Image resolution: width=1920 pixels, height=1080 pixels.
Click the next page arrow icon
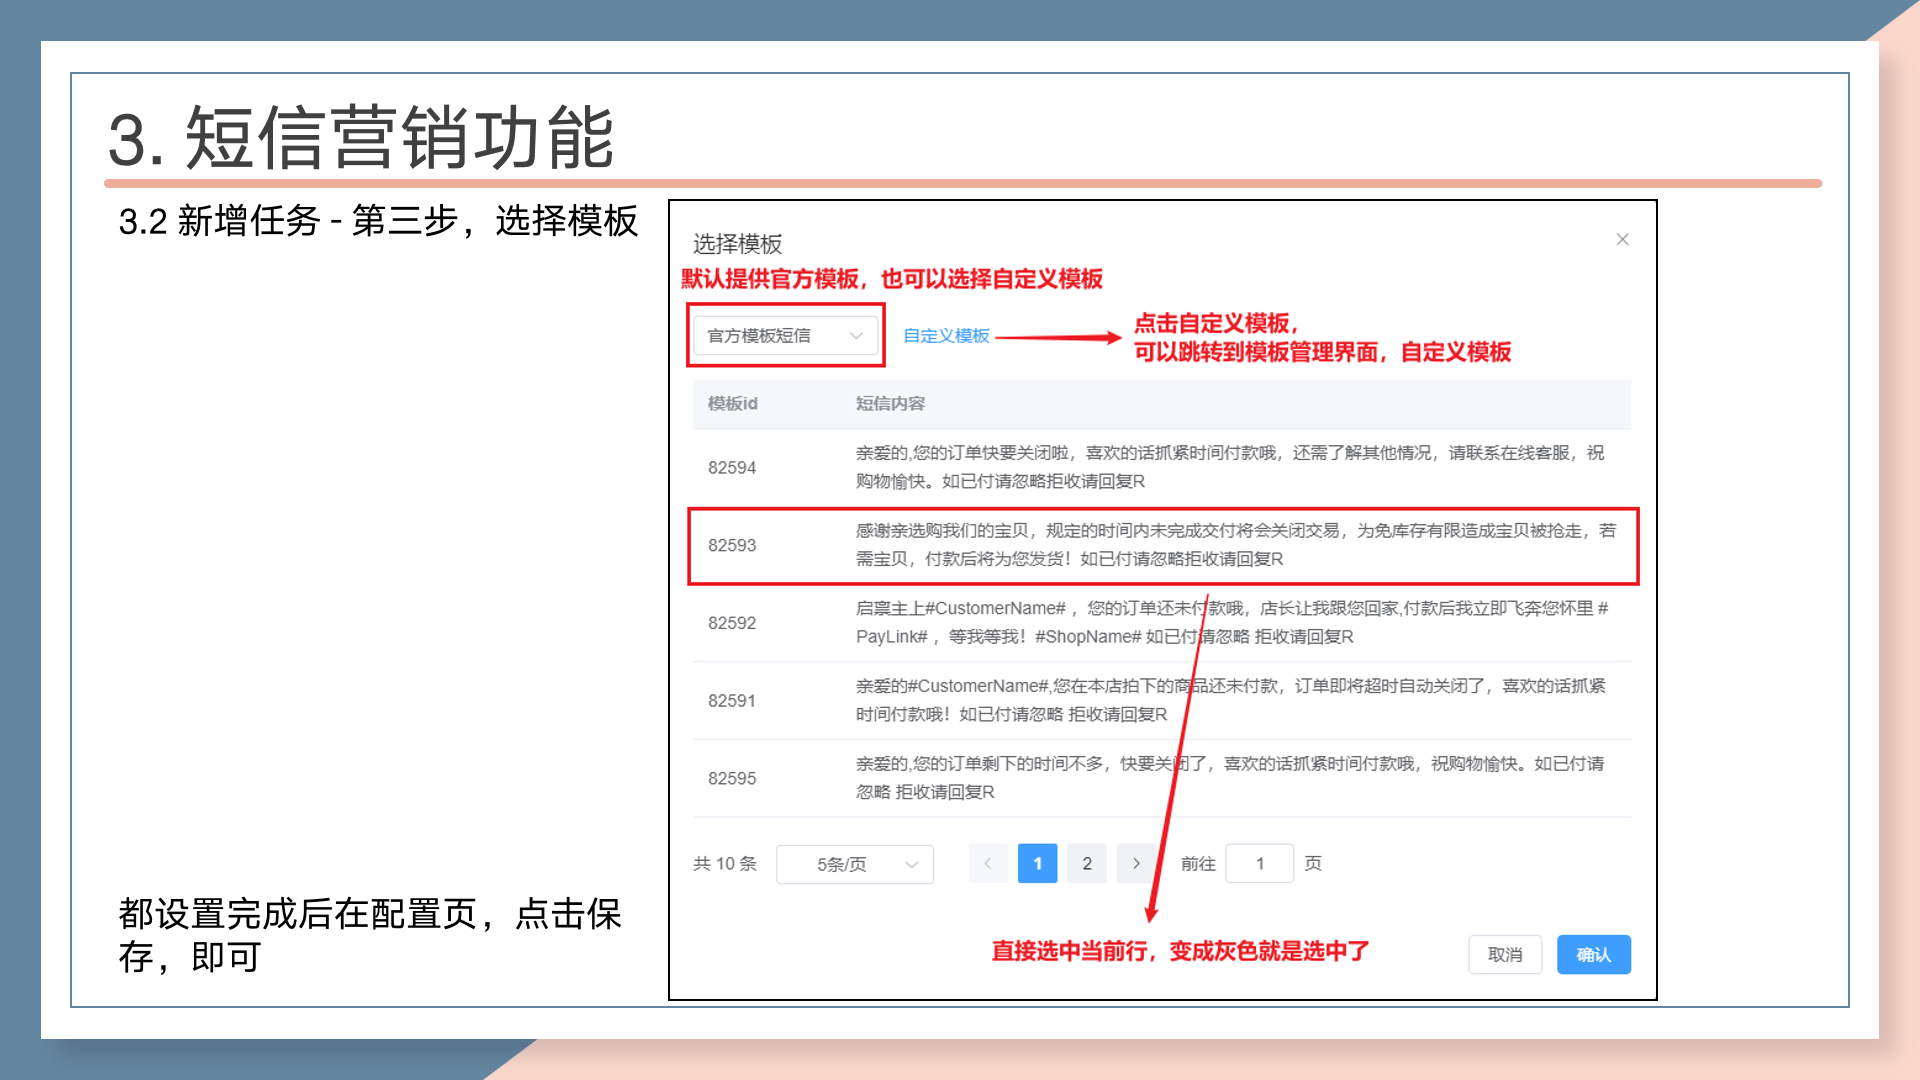pos(1136,863)
